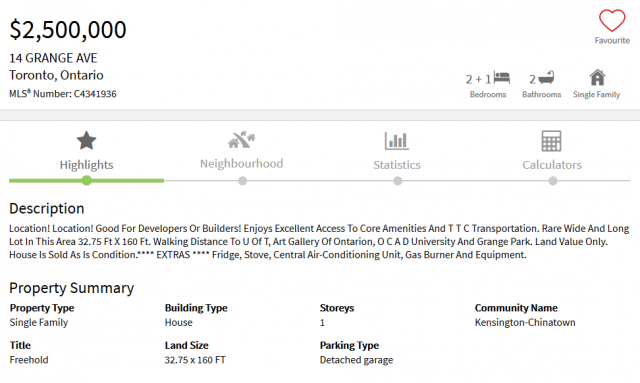
Task: Click the bed icon beside Bedrooms
Action: point(502,78)
